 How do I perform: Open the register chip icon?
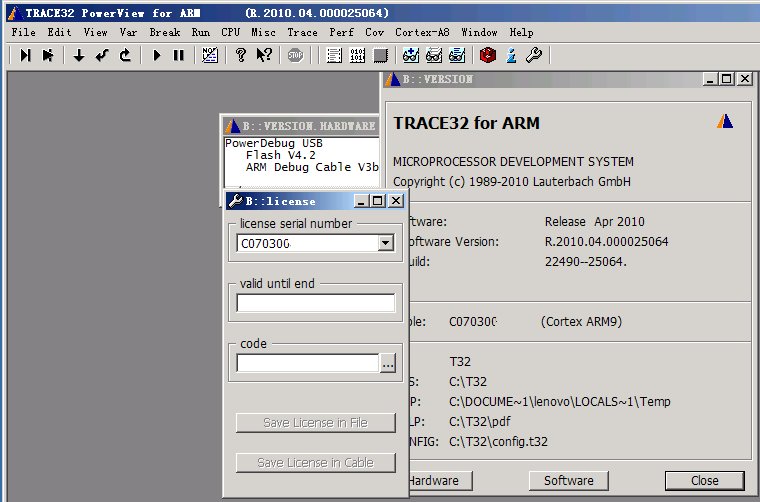coord(380,55)
